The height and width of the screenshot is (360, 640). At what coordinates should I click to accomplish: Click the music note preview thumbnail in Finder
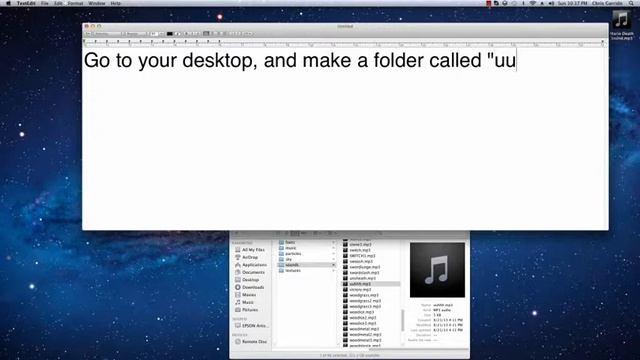point(437,270)
